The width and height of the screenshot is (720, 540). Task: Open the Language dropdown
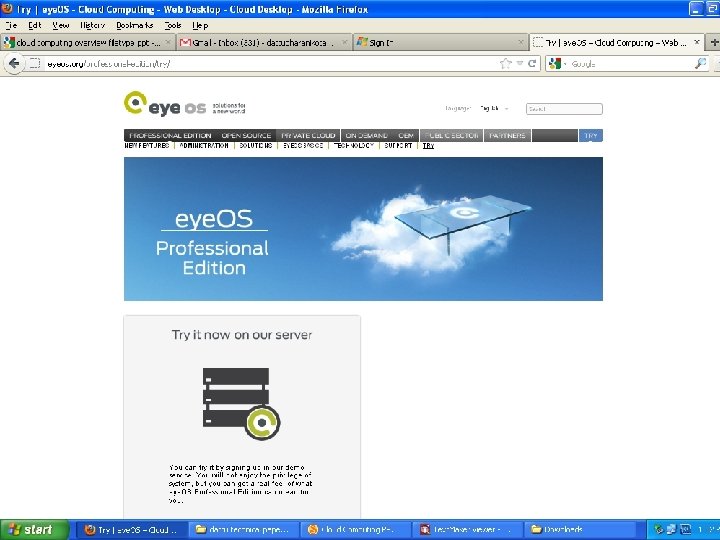494,109
